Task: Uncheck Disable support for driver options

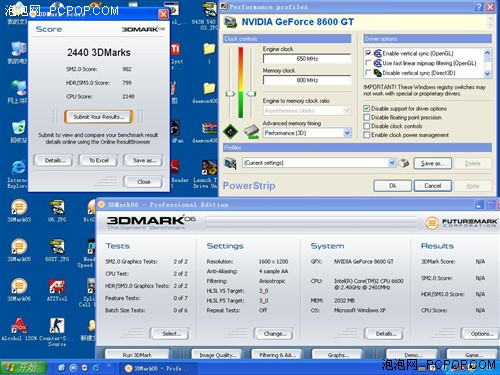Action: click(367, 109)
